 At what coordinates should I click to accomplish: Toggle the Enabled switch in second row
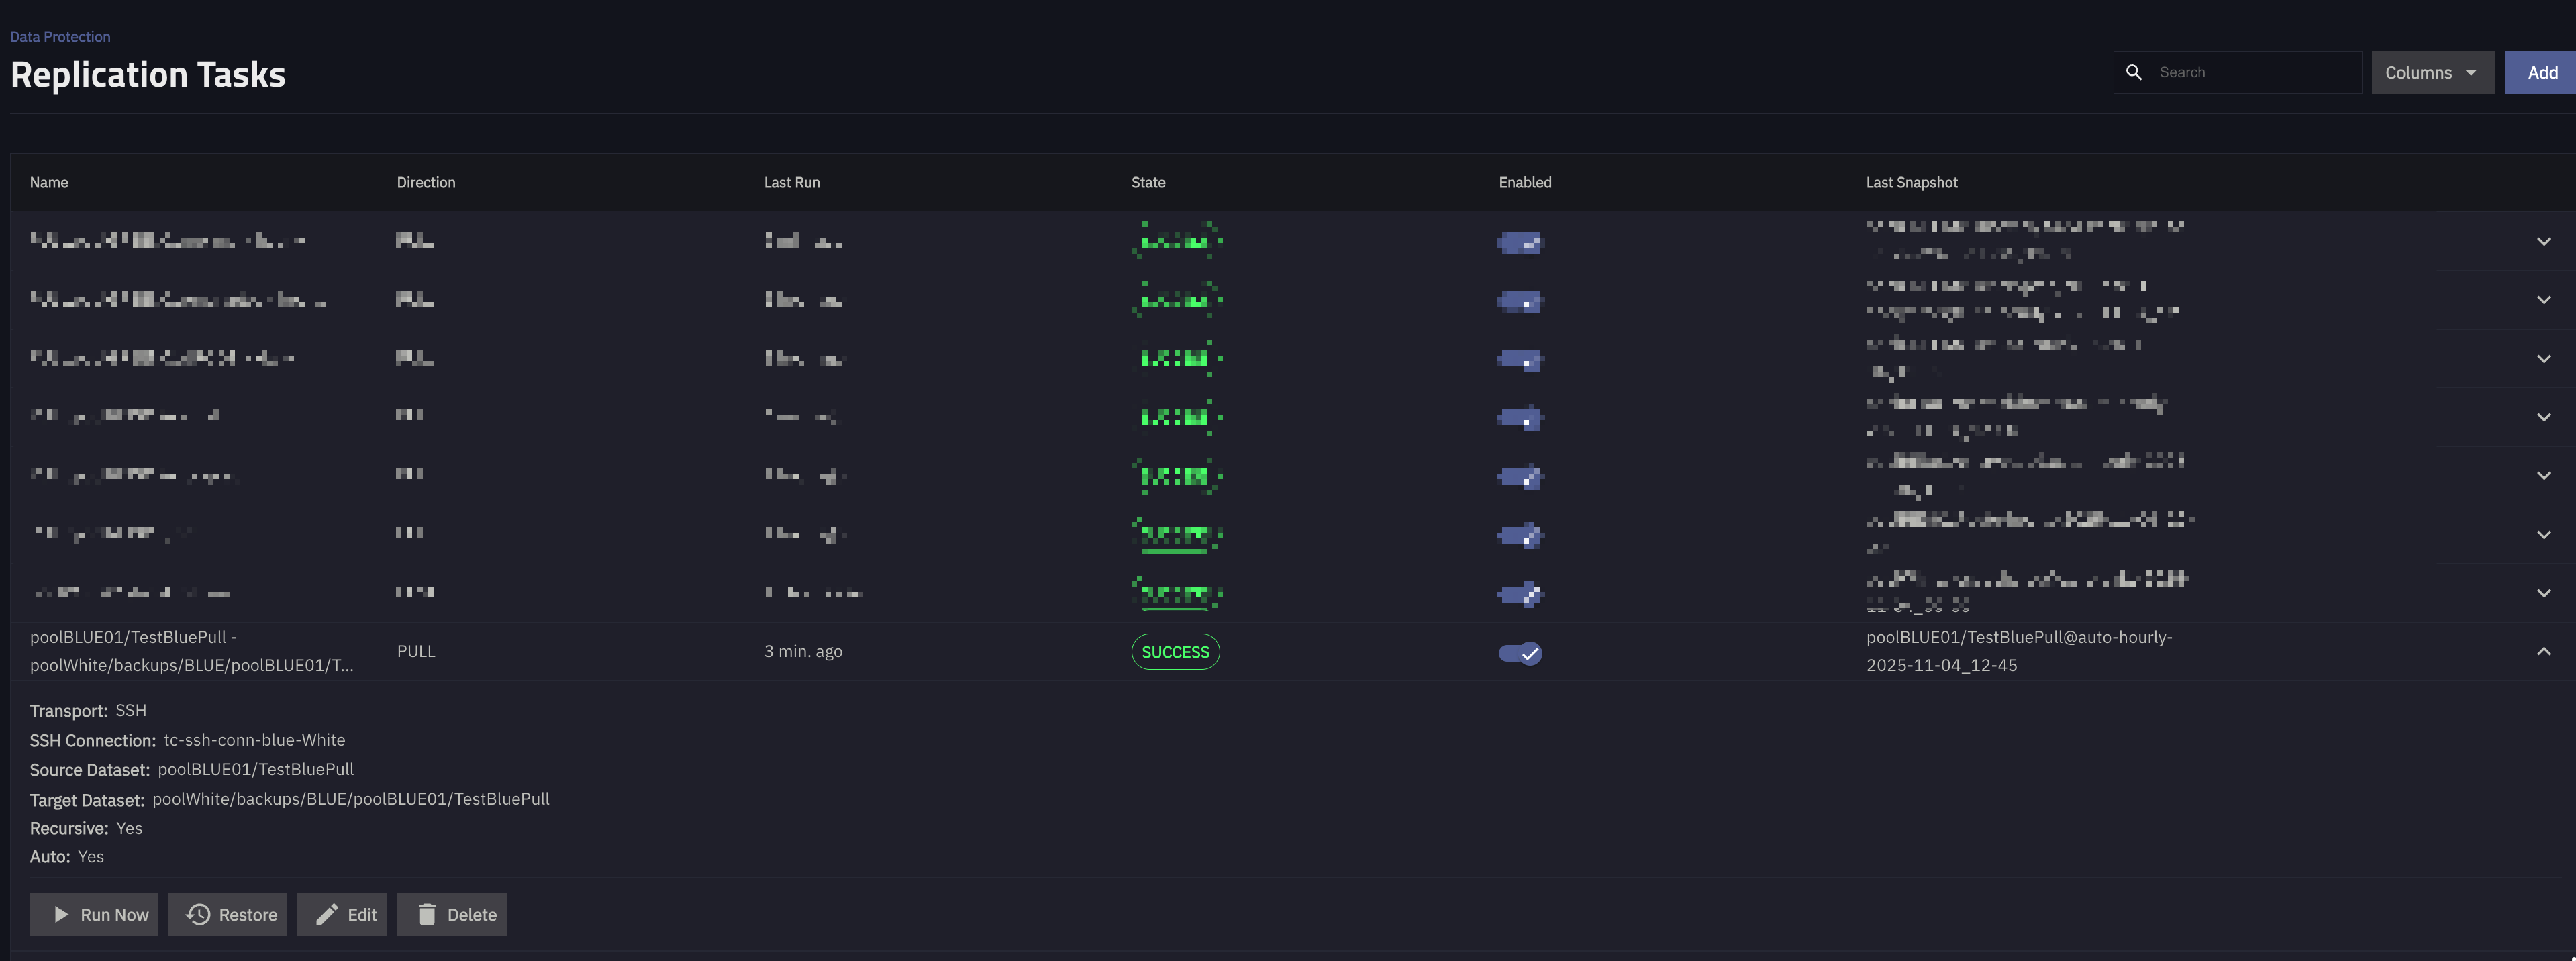[1520, 301]
